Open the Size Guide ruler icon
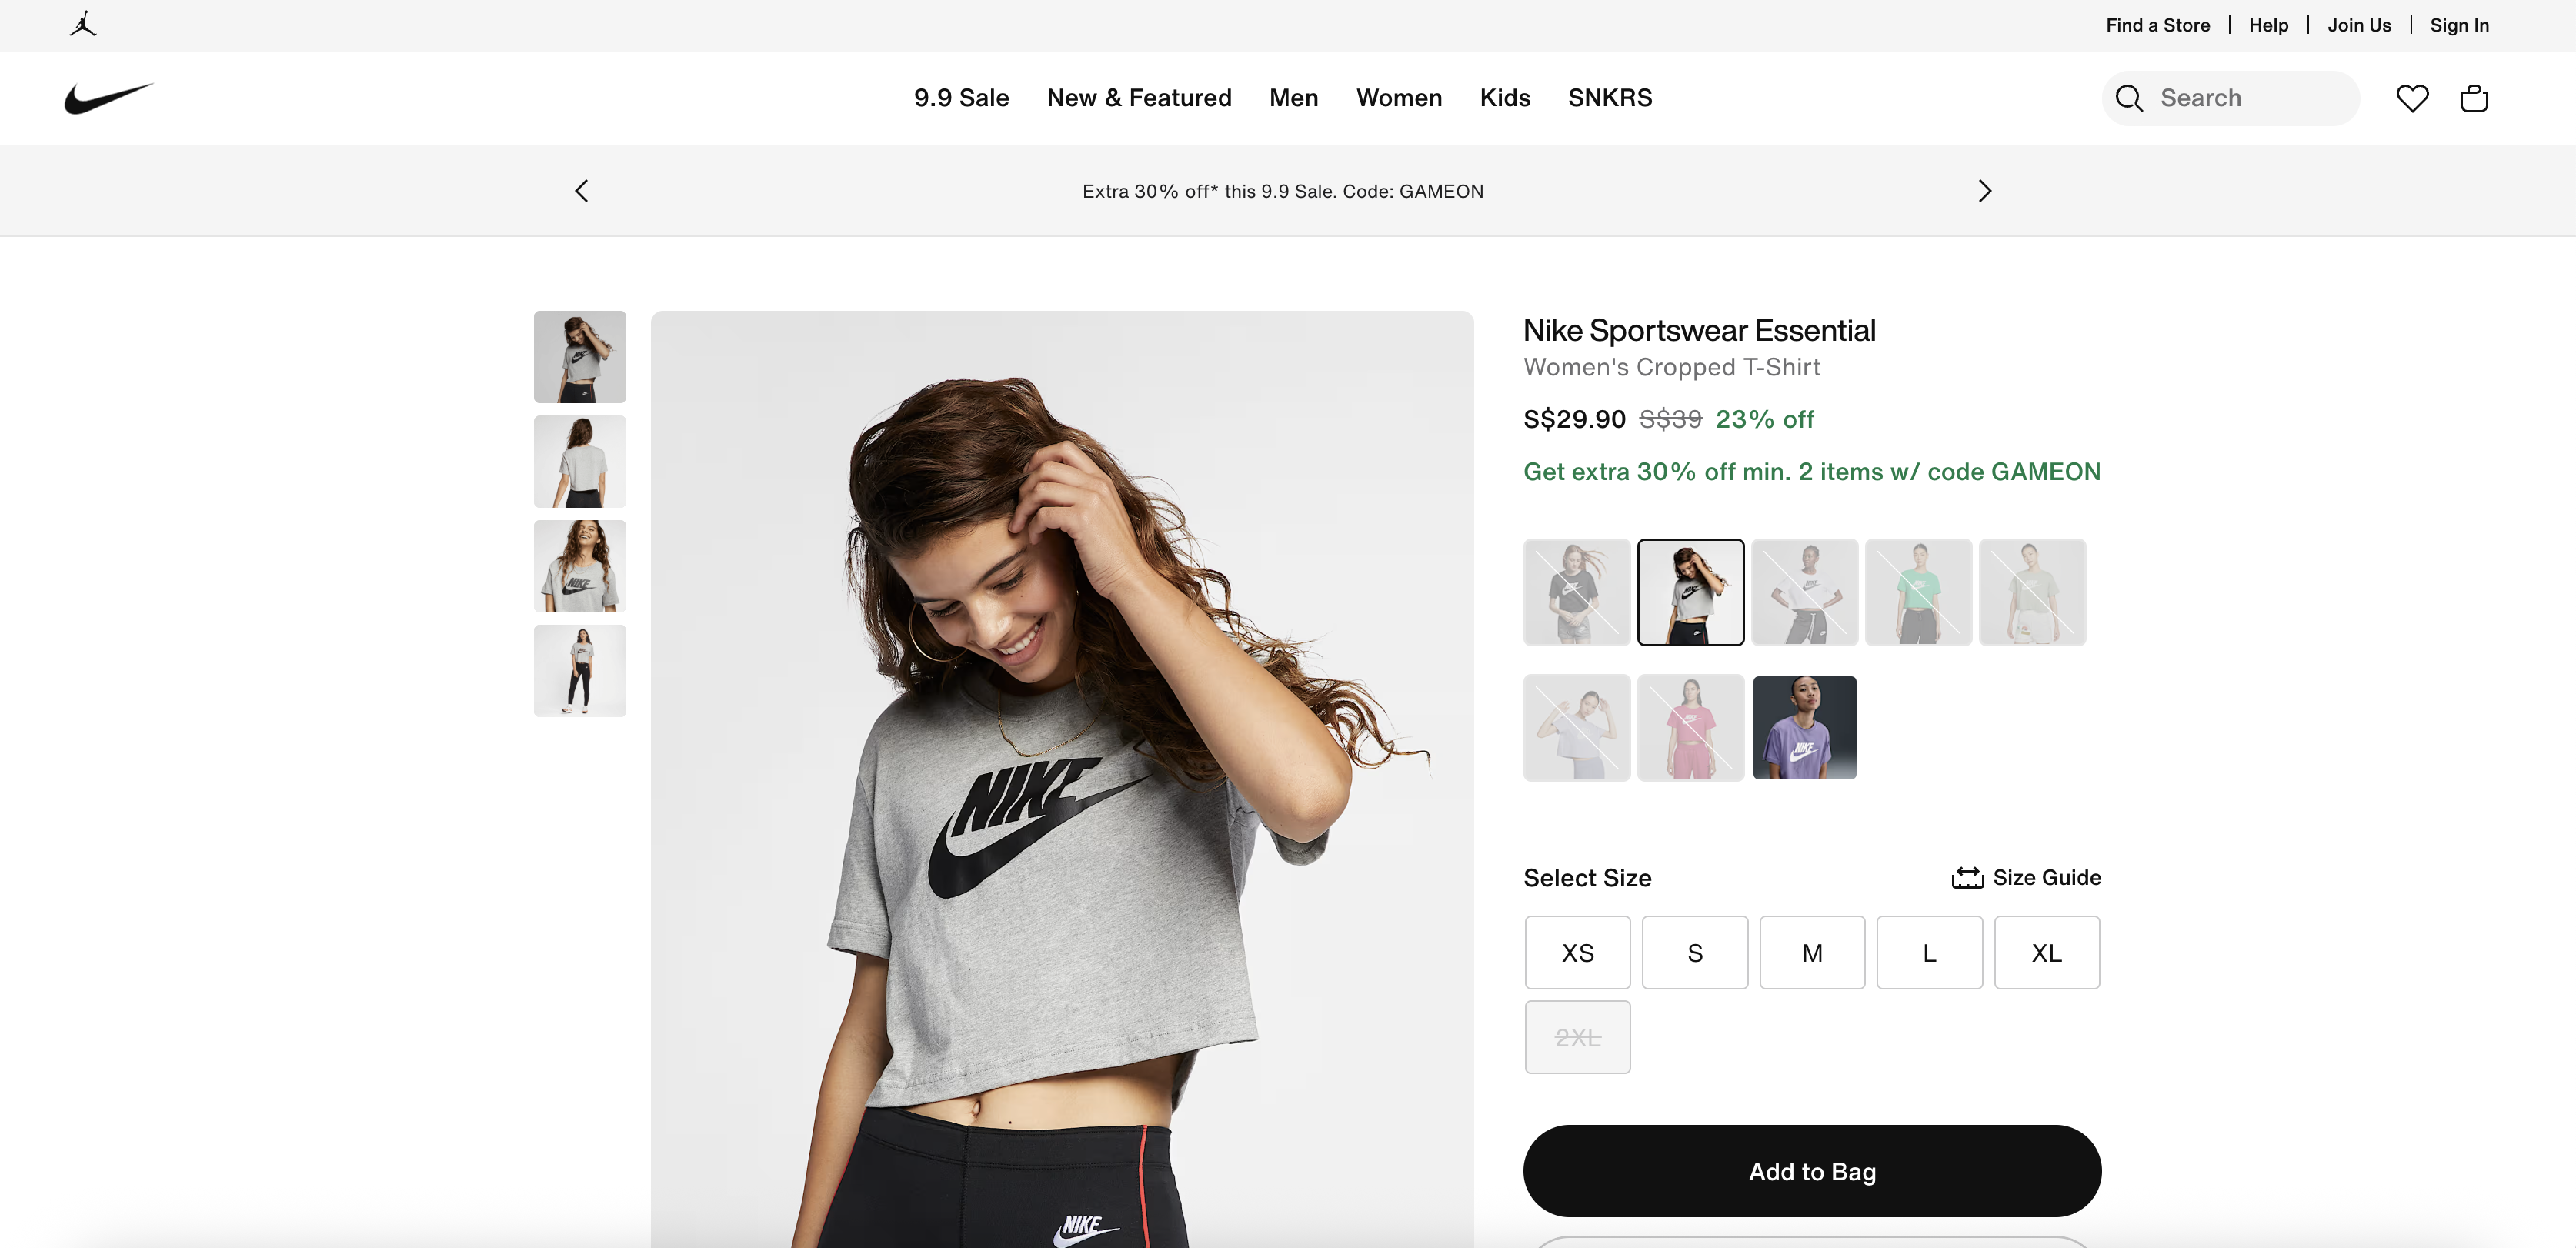Viewport: 2576px width, 1248px height. coord(1967,877)
